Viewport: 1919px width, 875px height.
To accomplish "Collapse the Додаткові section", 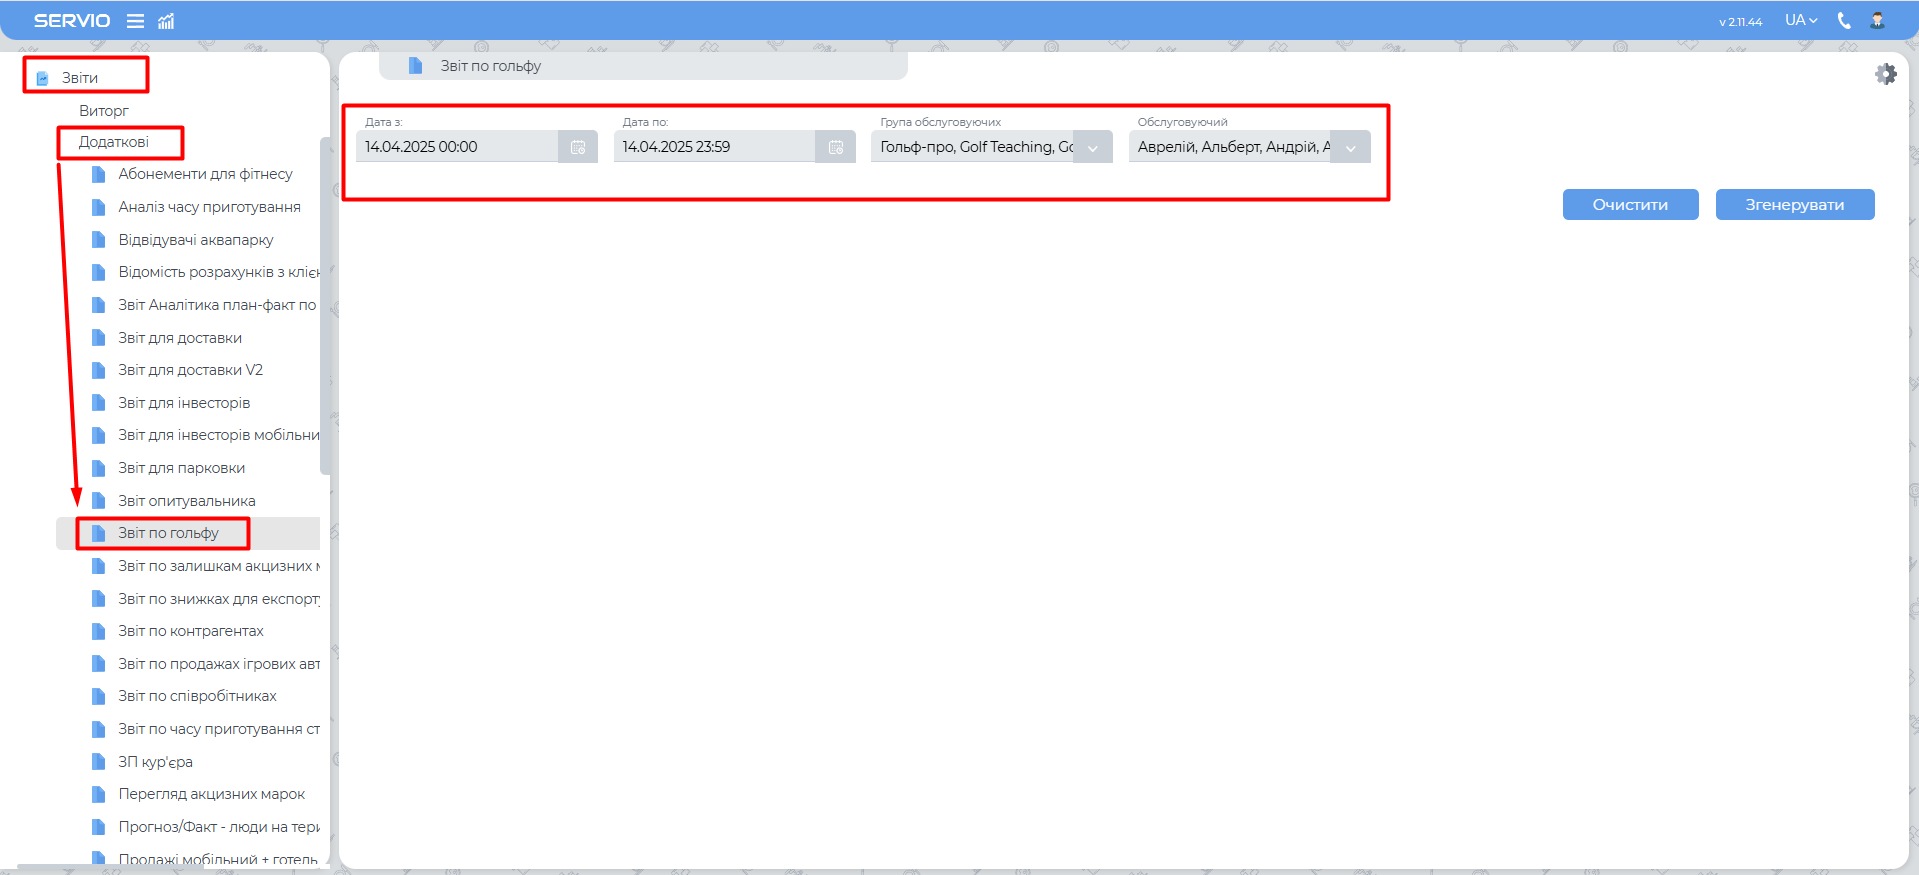I will [114, 142].
